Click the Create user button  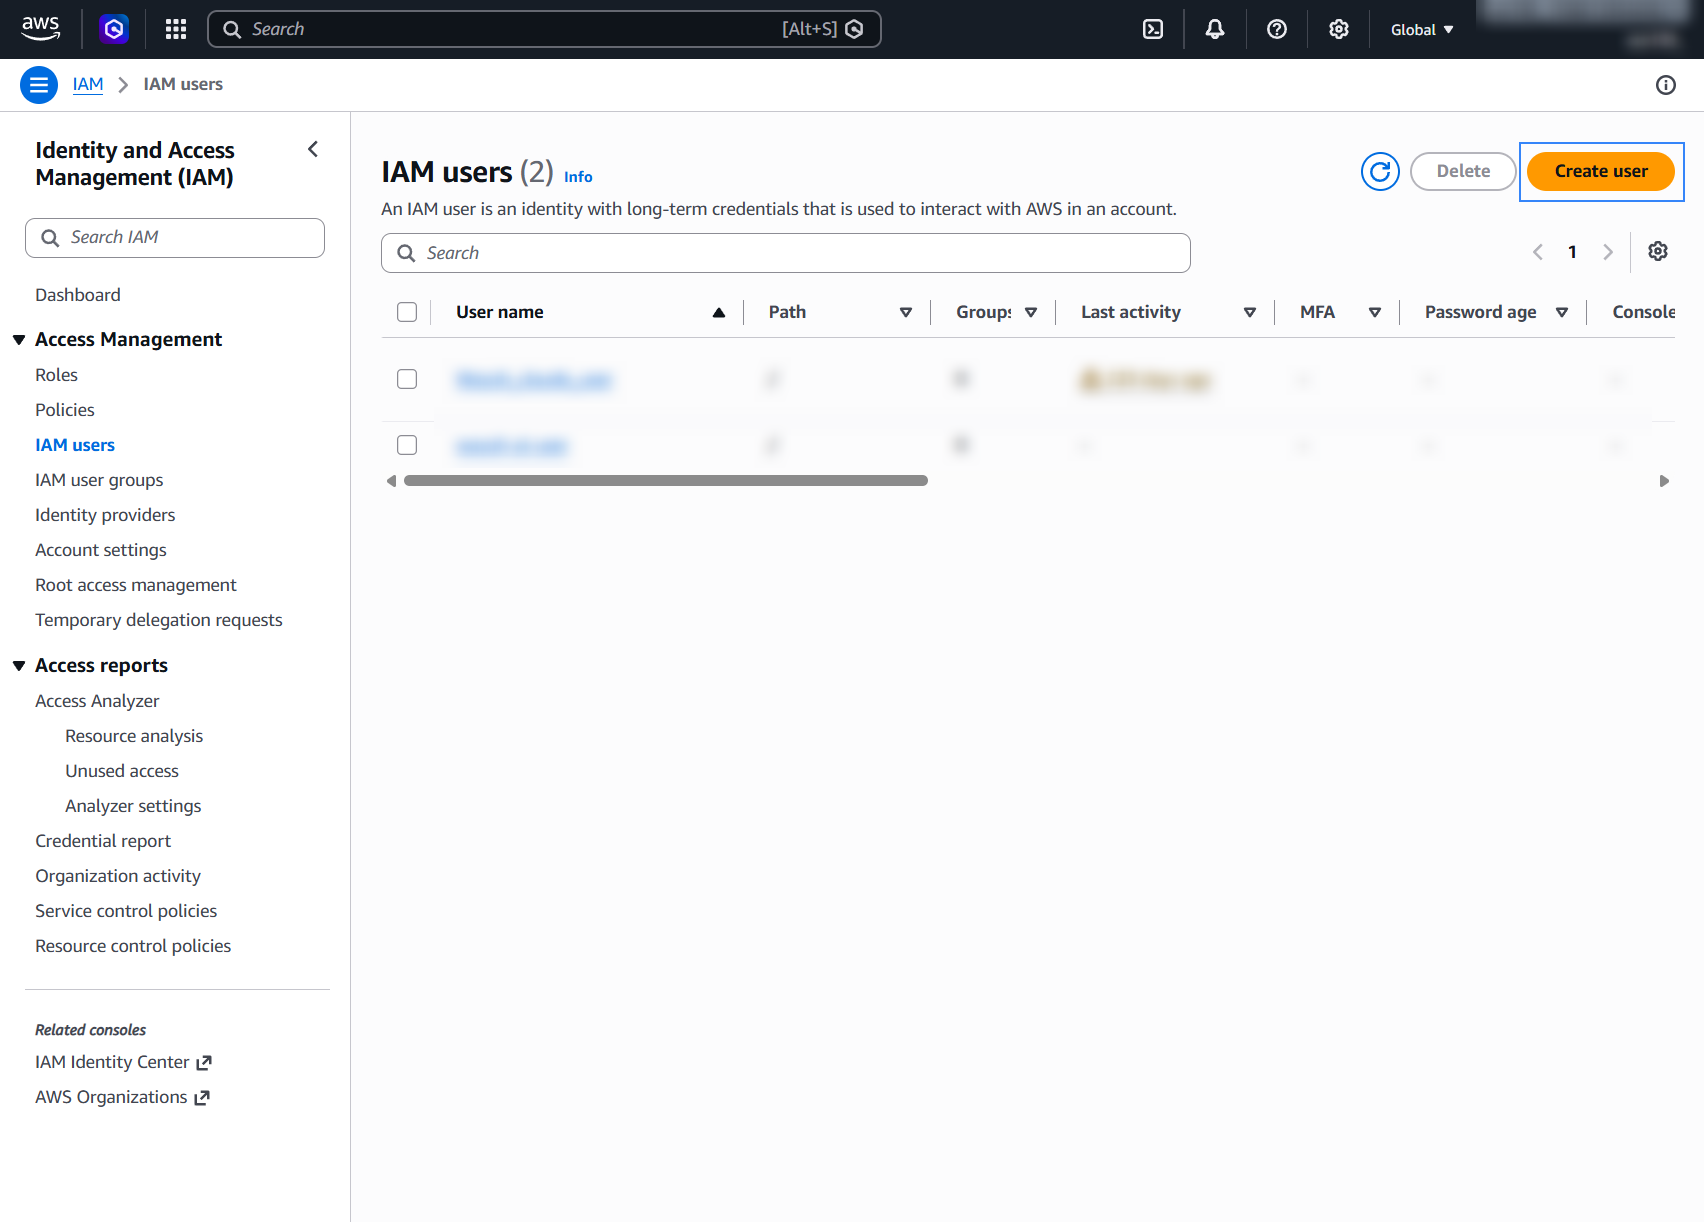[x=1601, y=171]
